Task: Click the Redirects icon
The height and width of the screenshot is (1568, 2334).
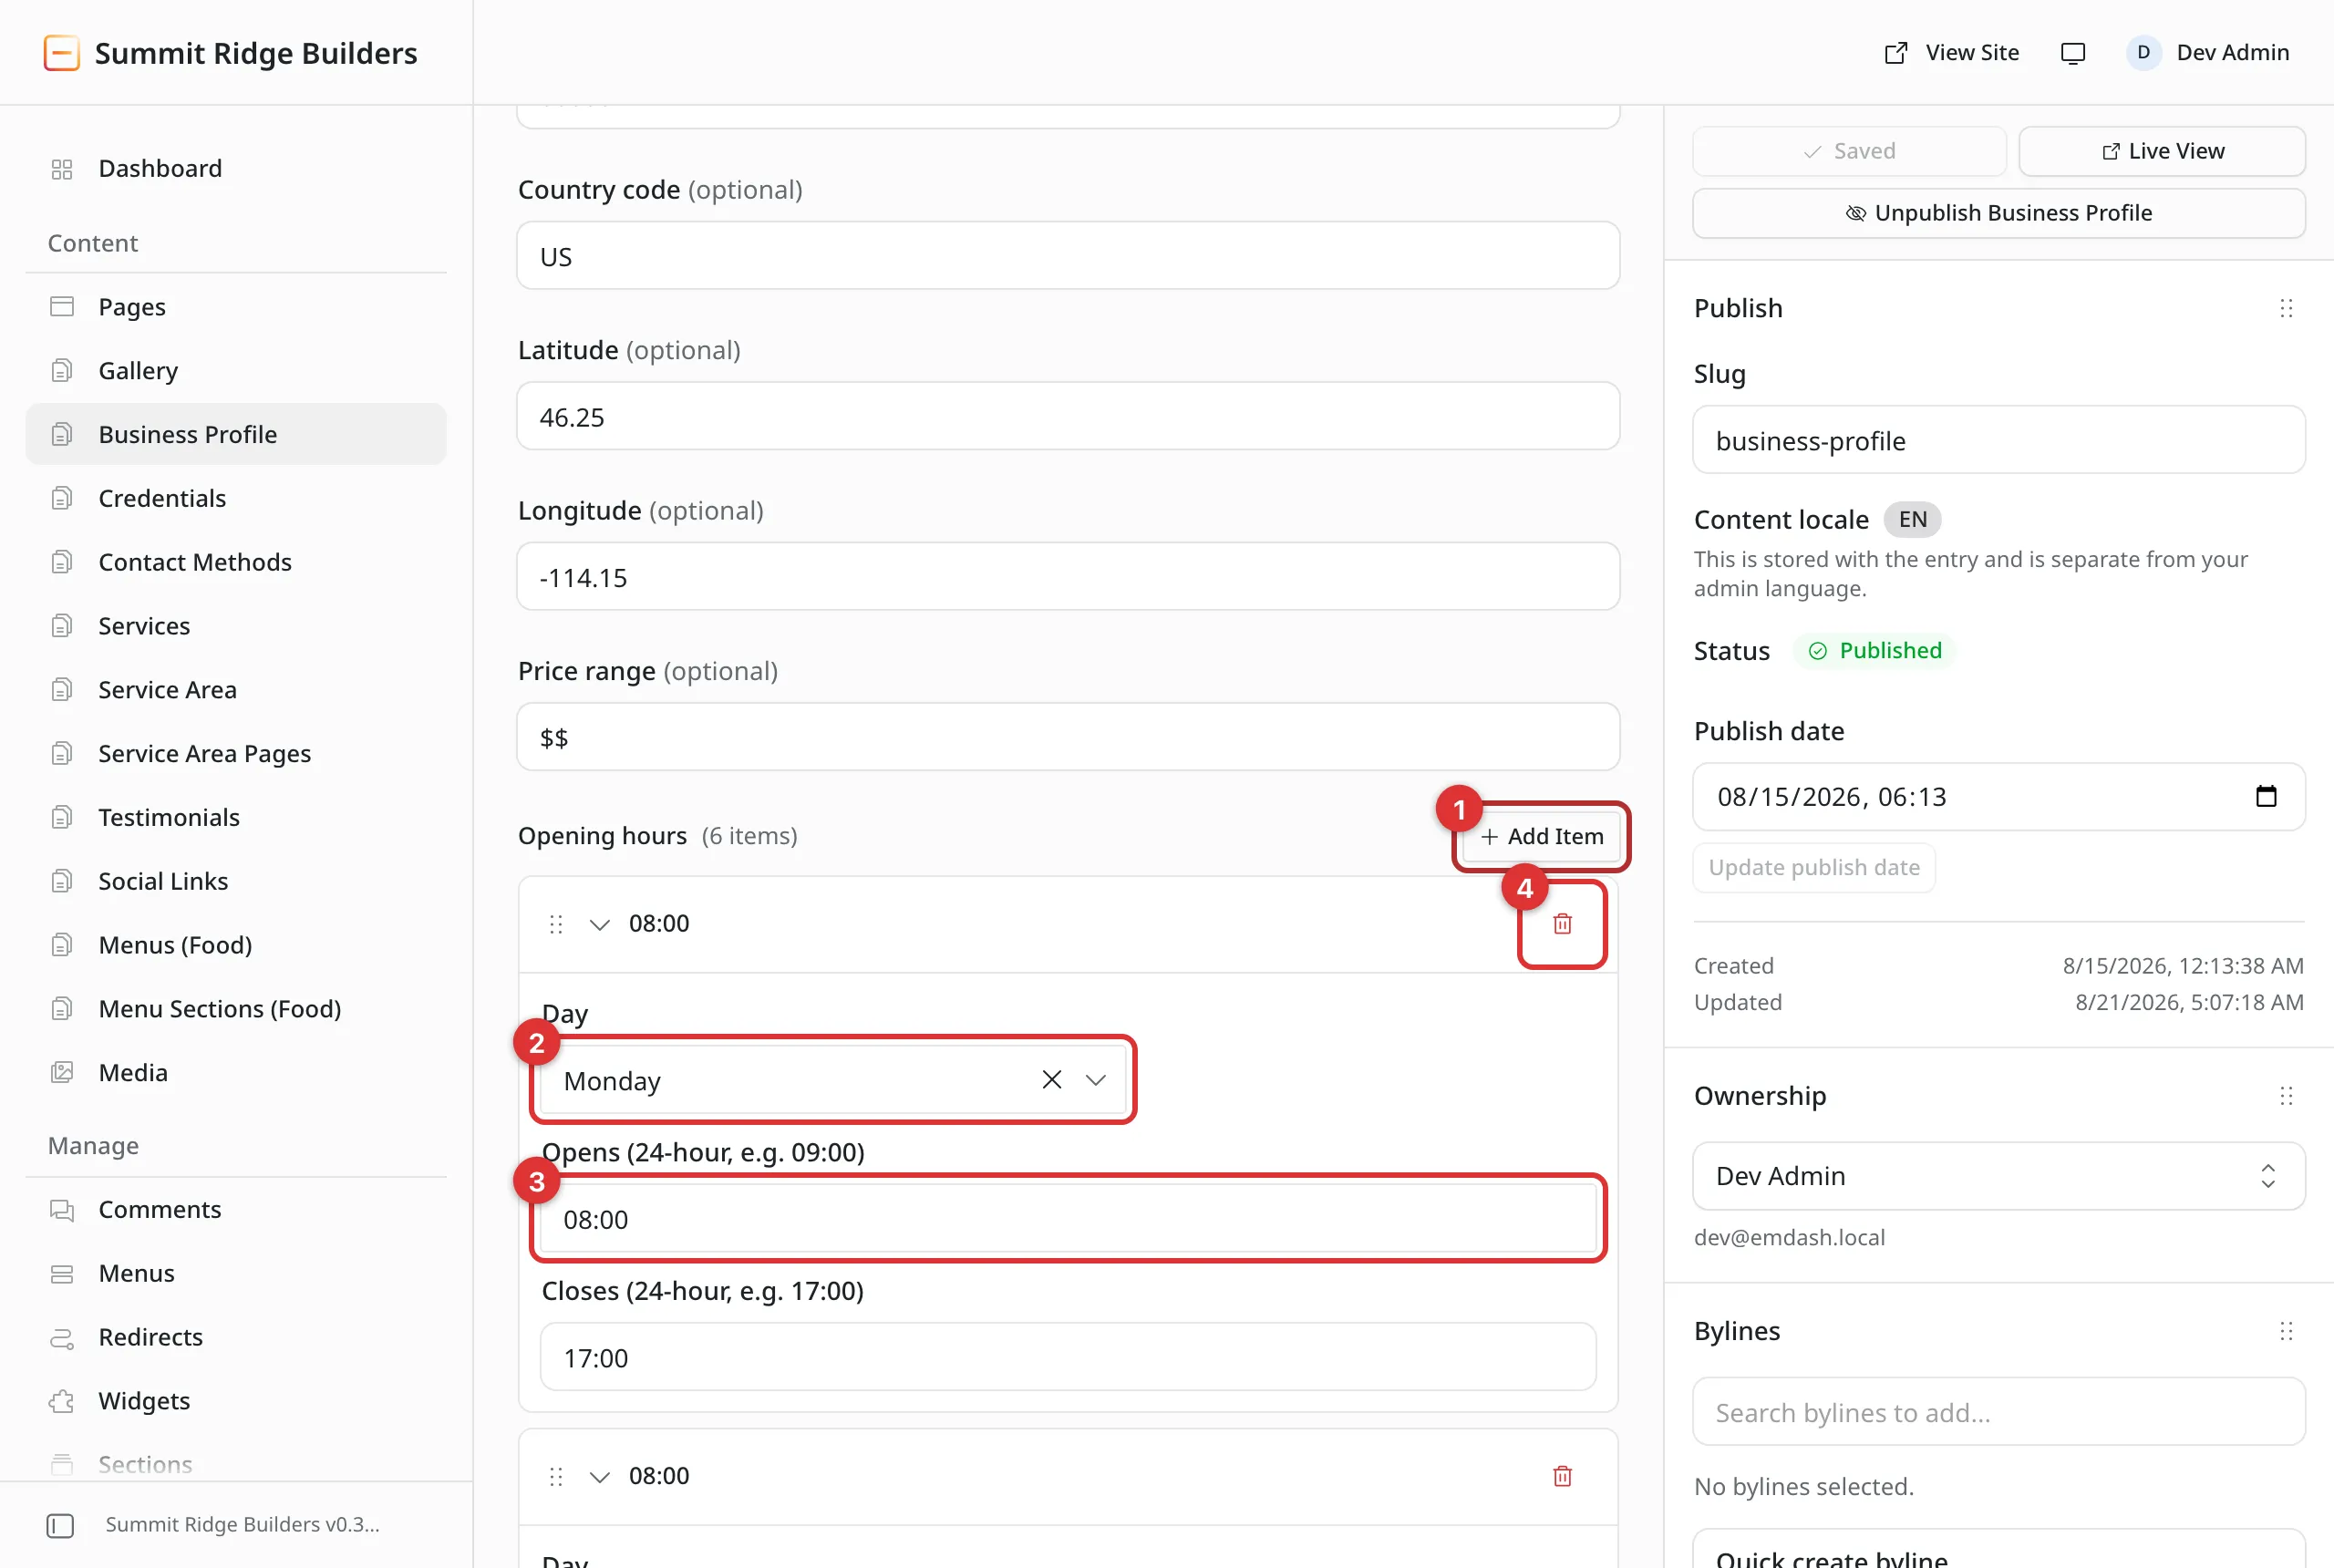Action: pyautogui.click(x=62, y=1338)
